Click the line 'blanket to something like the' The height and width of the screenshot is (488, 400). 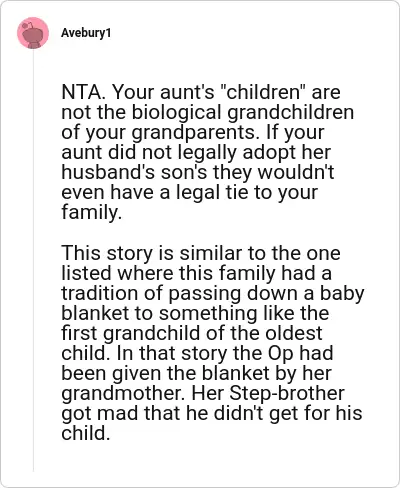click(195, 313)
